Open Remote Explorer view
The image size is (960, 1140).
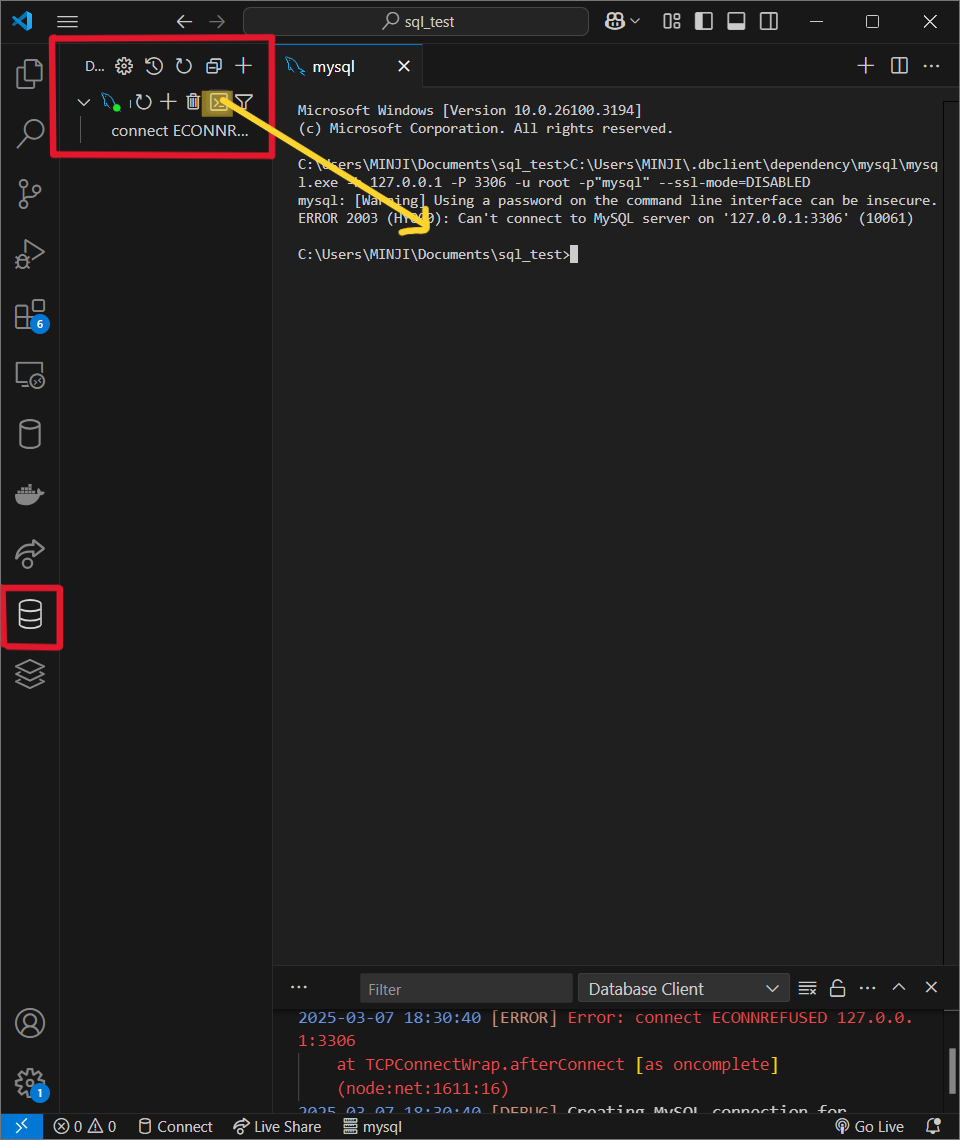(29, 375)
